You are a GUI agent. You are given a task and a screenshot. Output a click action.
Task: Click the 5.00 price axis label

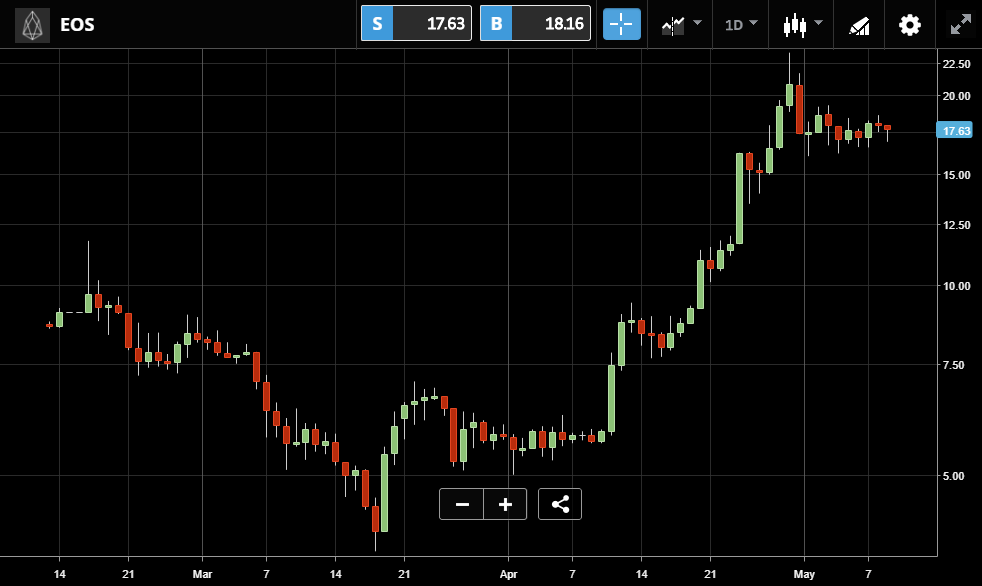[954, 476]
